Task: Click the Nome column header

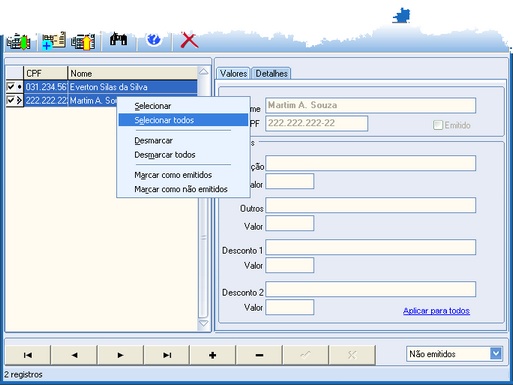Action: (133, 73)
